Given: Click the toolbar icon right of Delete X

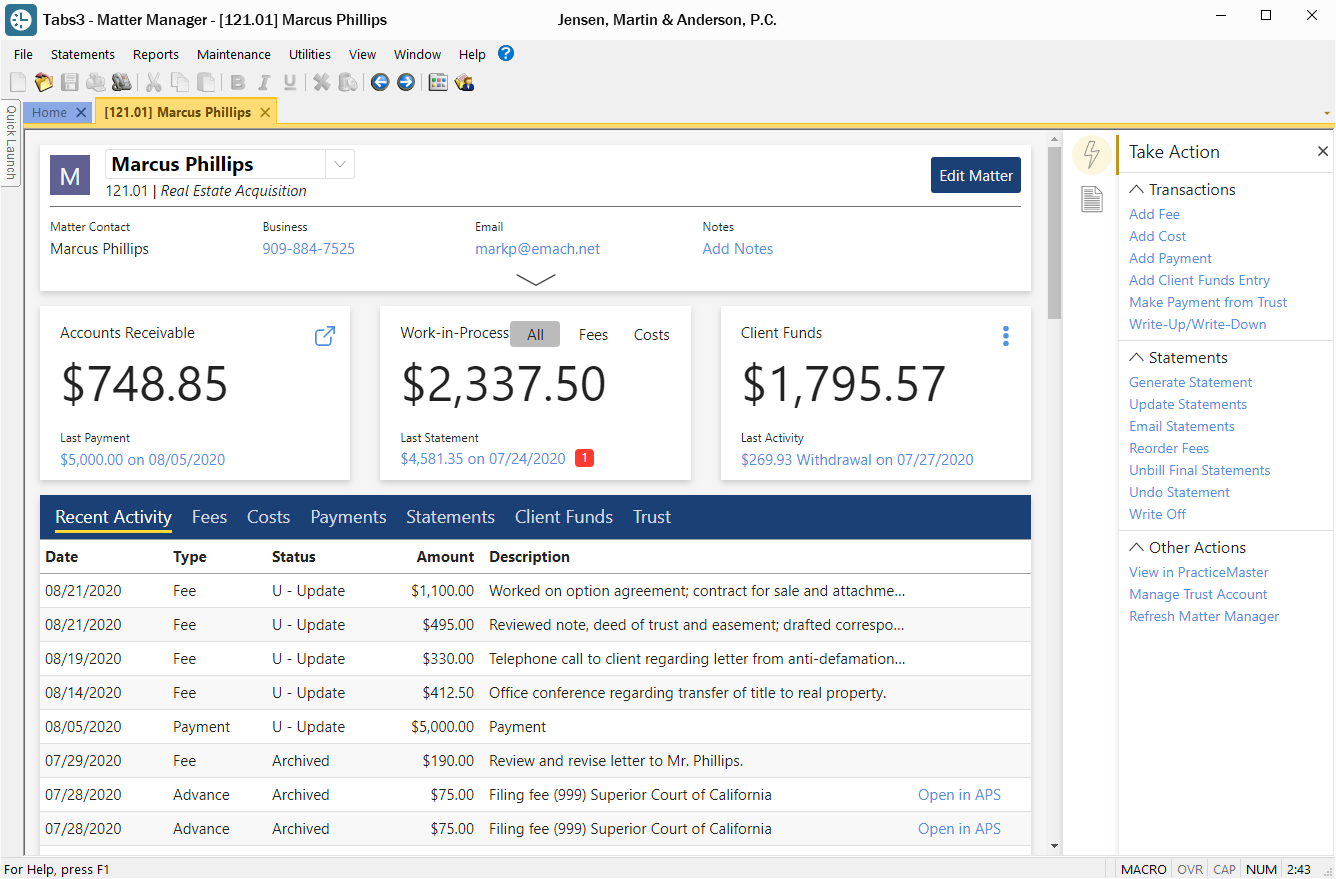Looking at the screenshot, I should click(x=347, y=82).
